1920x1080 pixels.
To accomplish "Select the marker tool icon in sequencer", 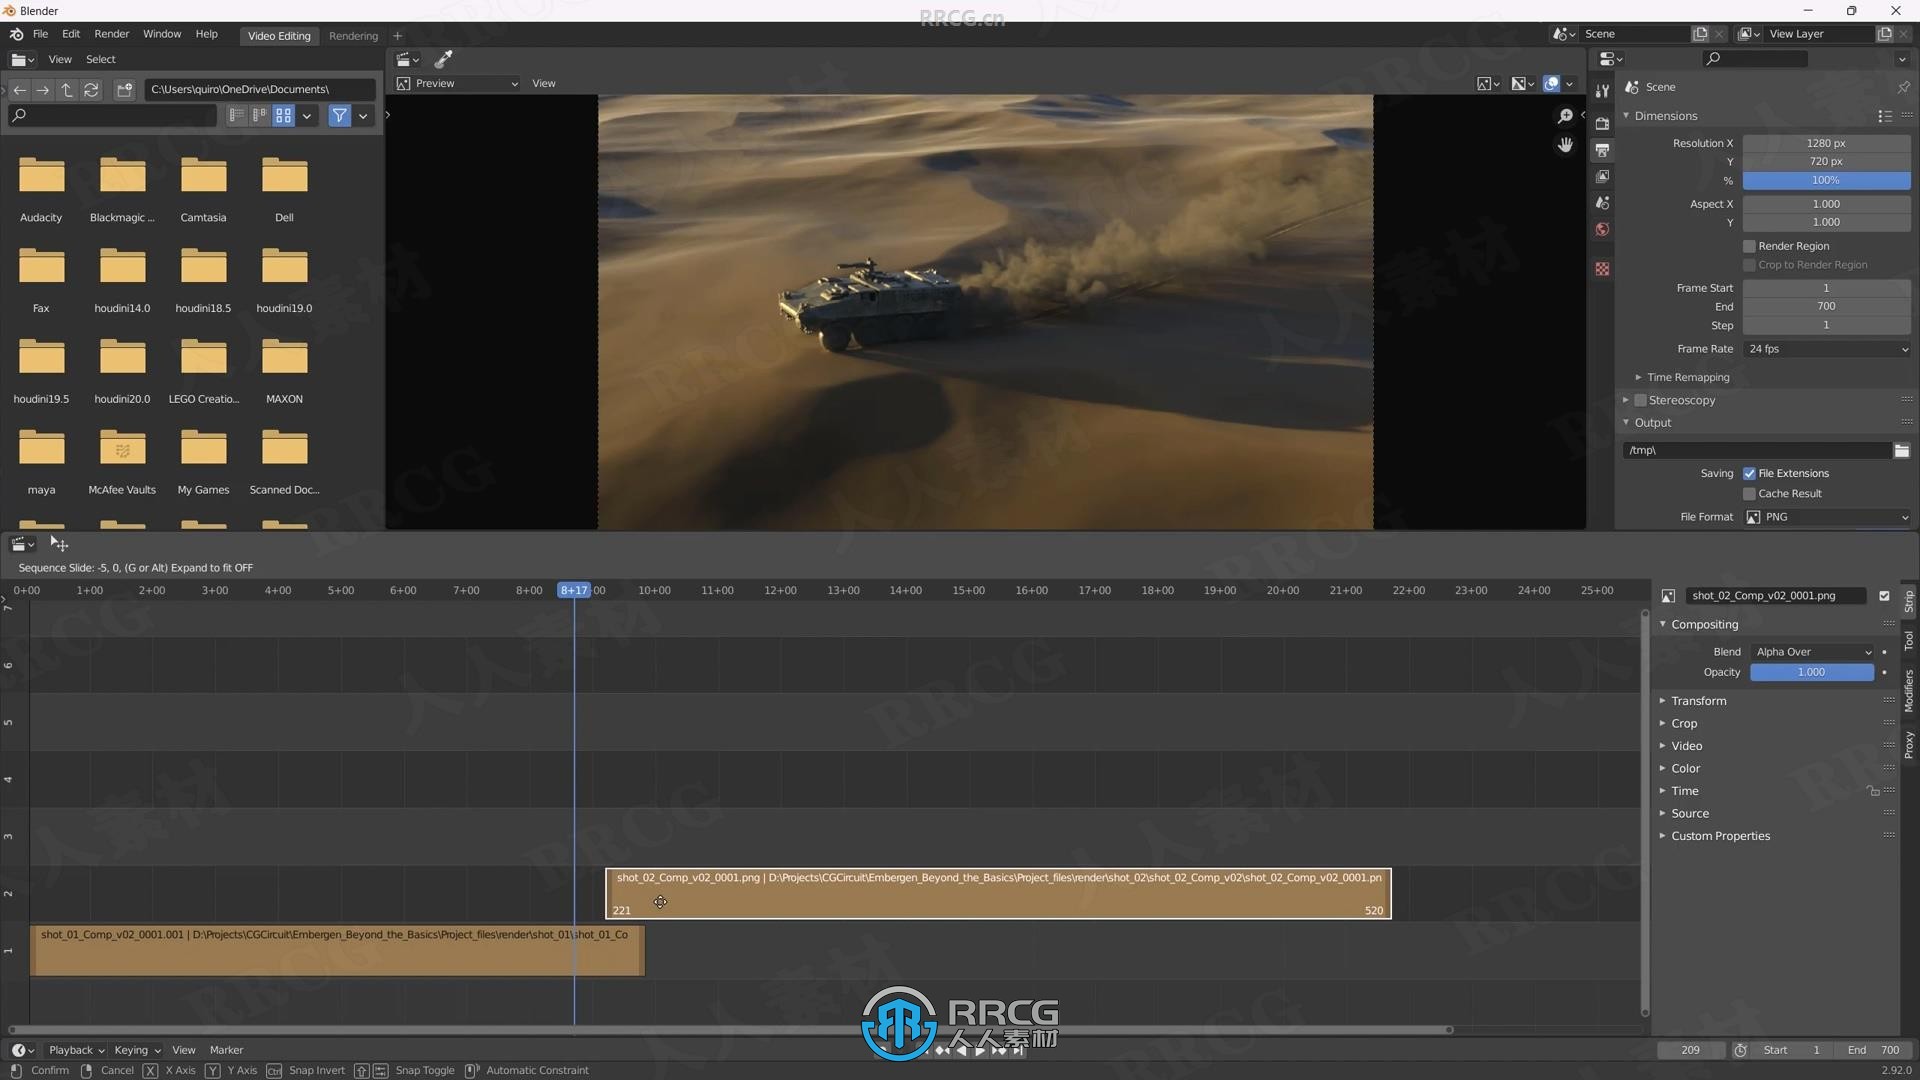I will [224, 1048].
